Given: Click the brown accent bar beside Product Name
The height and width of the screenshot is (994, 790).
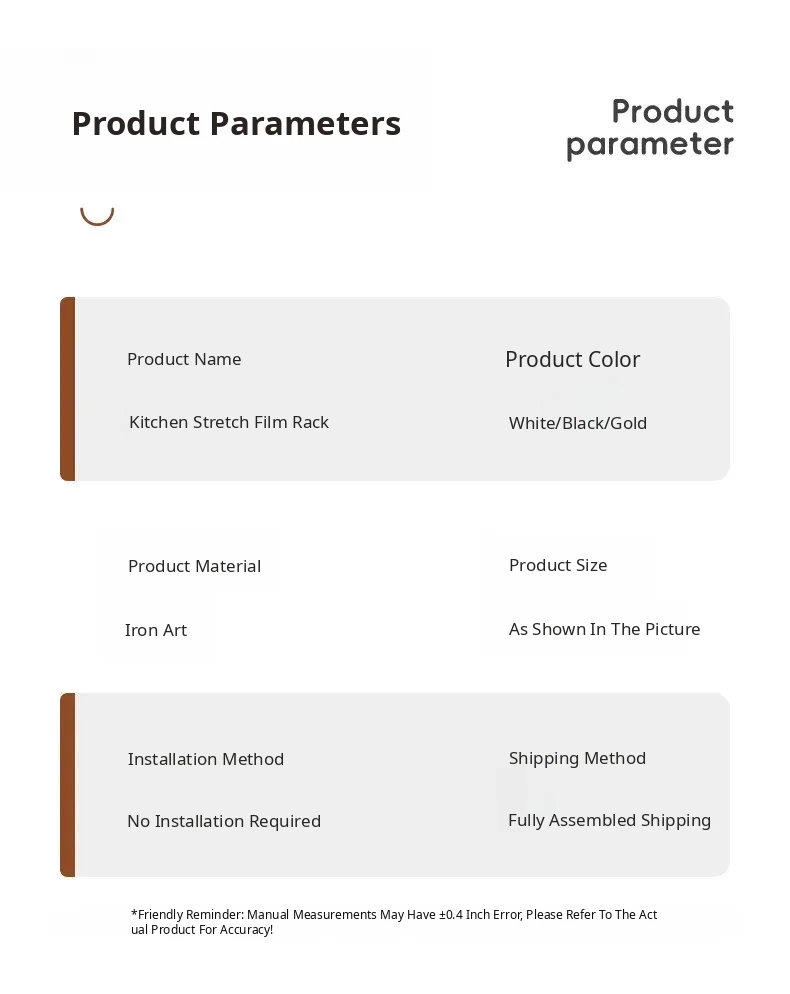Looking at the screenshot, I should (x=67, y=389).
